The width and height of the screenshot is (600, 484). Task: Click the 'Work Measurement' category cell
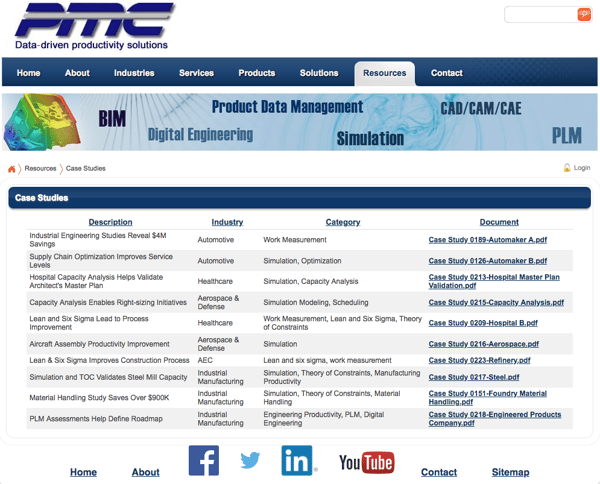295,240
